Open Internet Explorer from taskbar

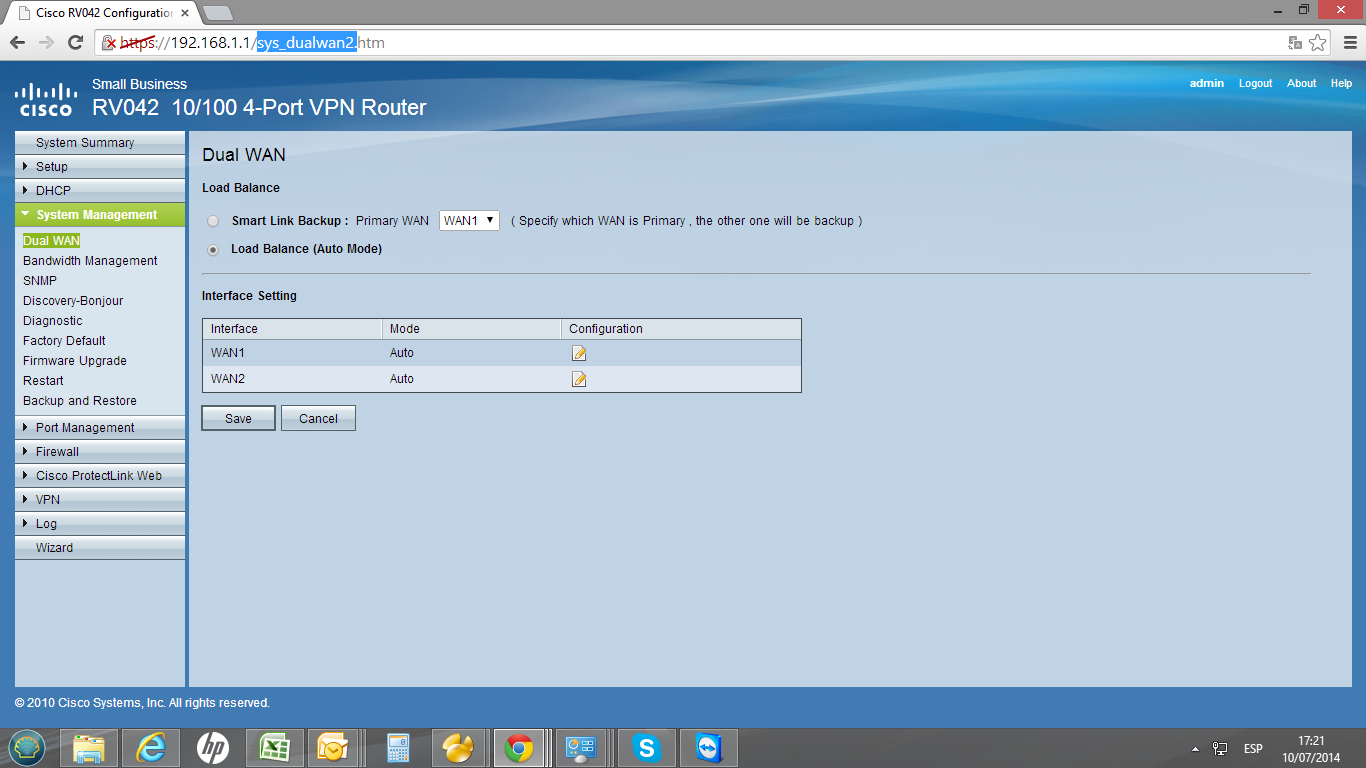(x=151, y=747)
